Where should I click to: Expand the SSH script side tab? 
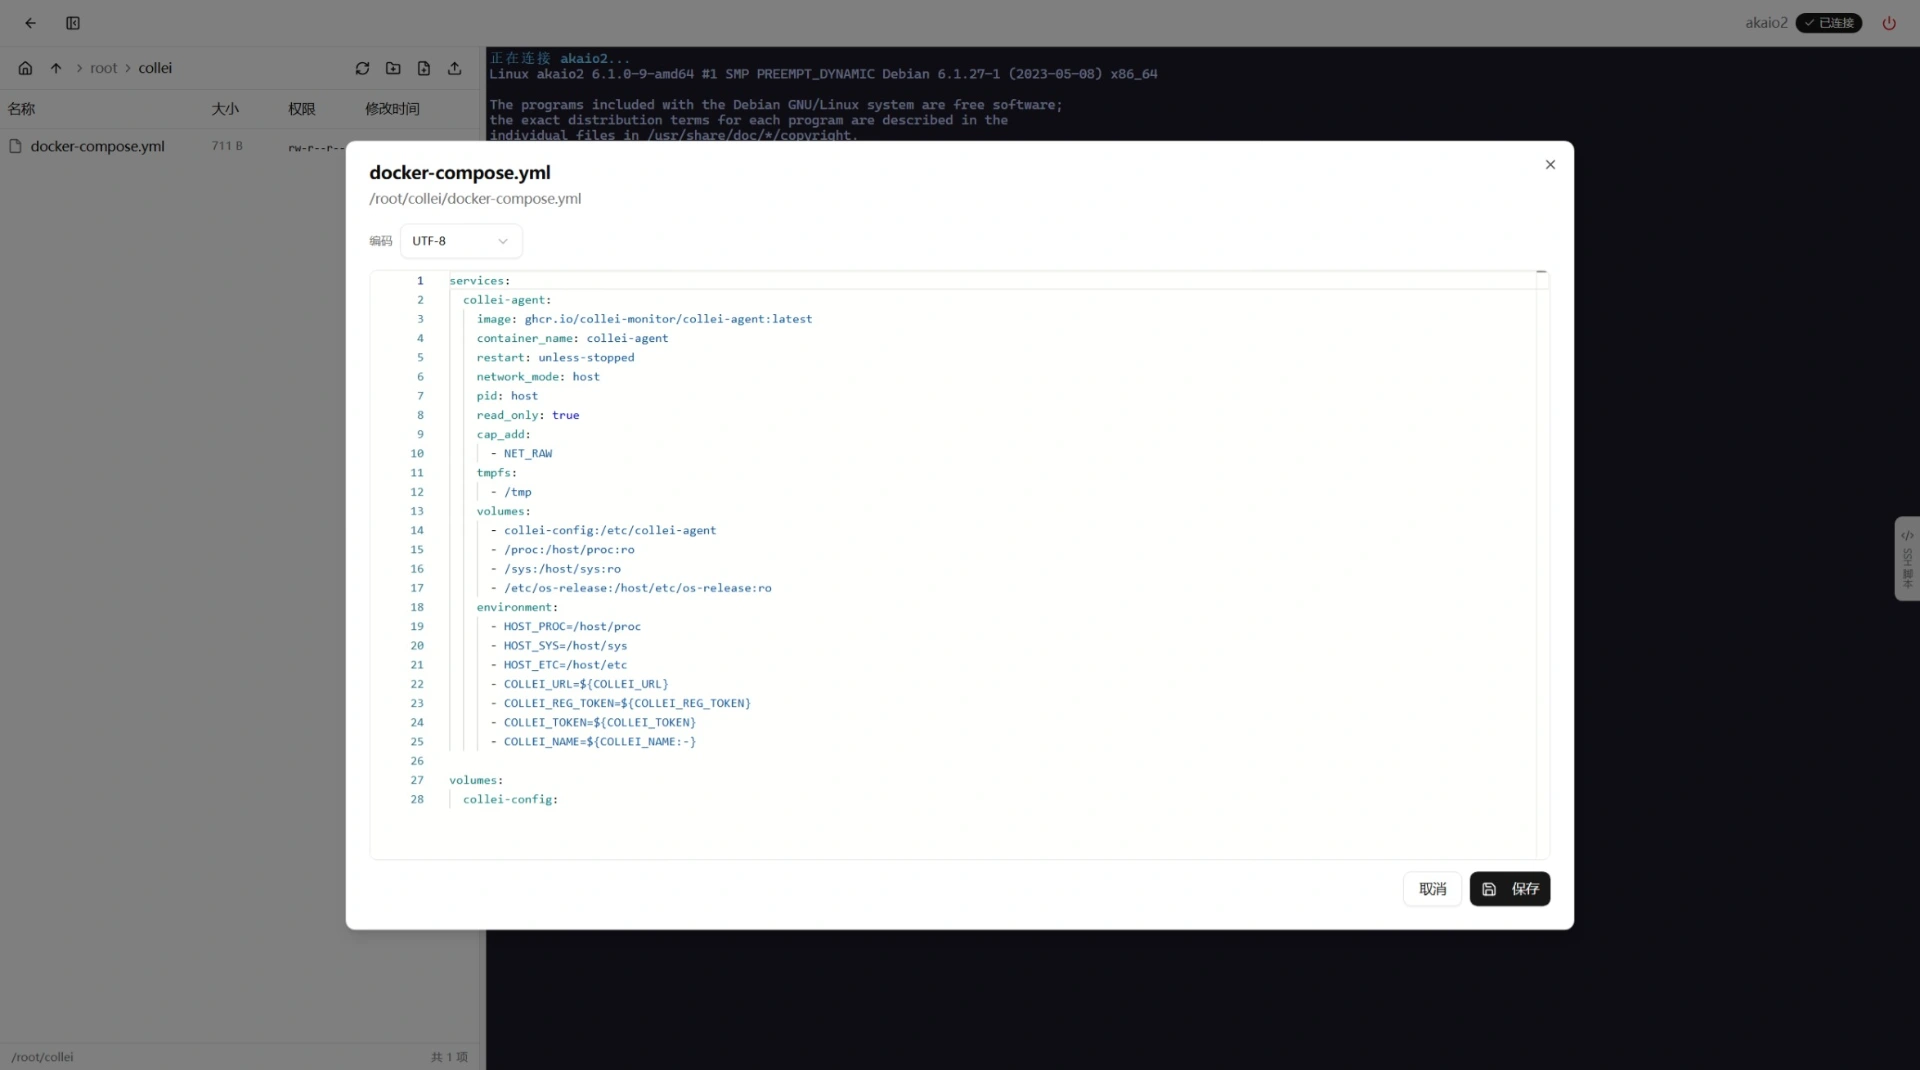1906,558
